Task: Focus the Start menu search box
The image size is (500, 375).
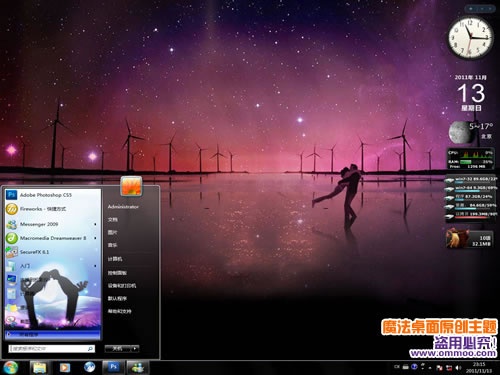Action: click(52, 349)
